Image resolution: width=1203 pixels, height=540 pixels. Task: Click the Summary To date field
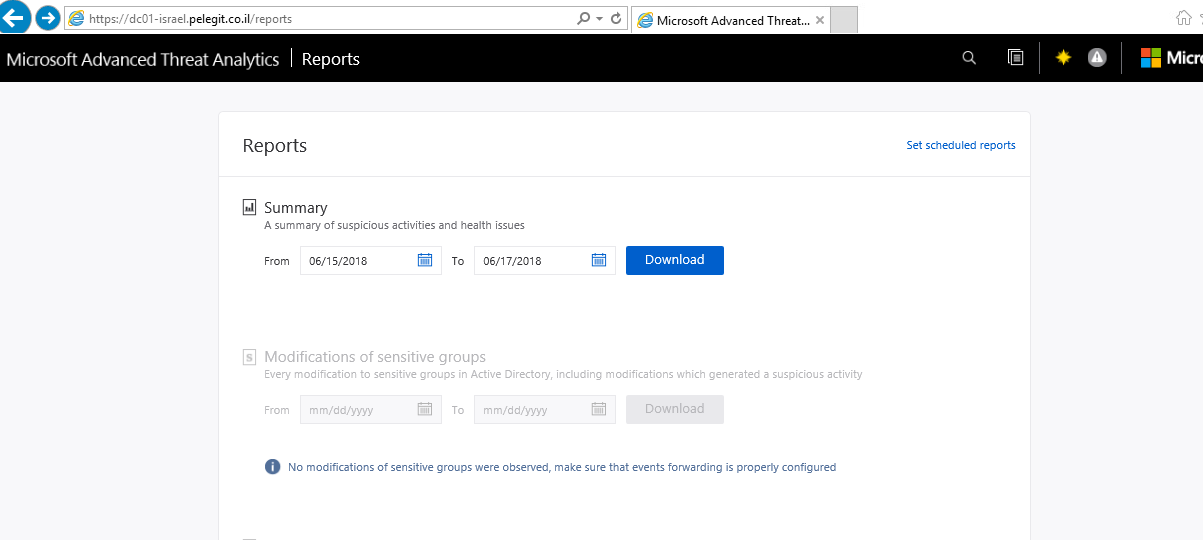pyautogui.click(x=545, y=261)
